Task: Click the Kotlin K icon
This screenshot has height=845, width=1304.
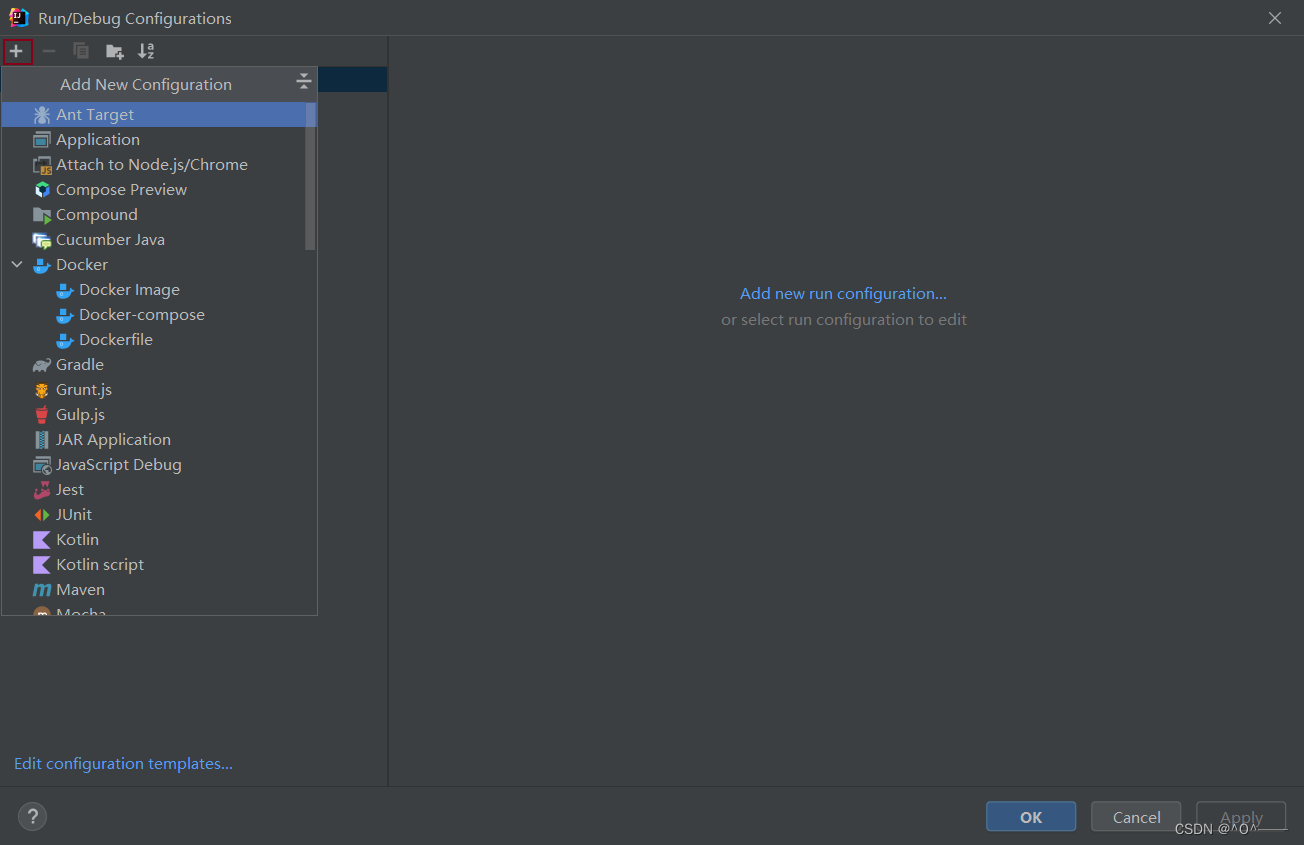Action: tap(42, 540)
